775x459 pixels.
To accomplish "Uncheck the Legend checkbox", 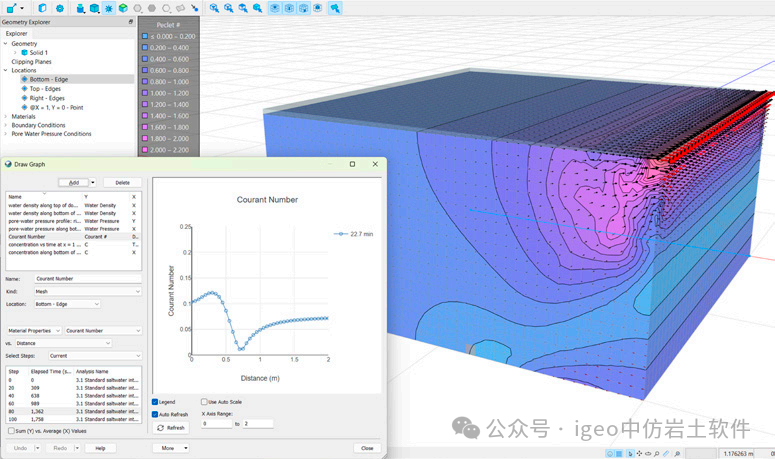I will pyautogui.click(x=155, y=402).
